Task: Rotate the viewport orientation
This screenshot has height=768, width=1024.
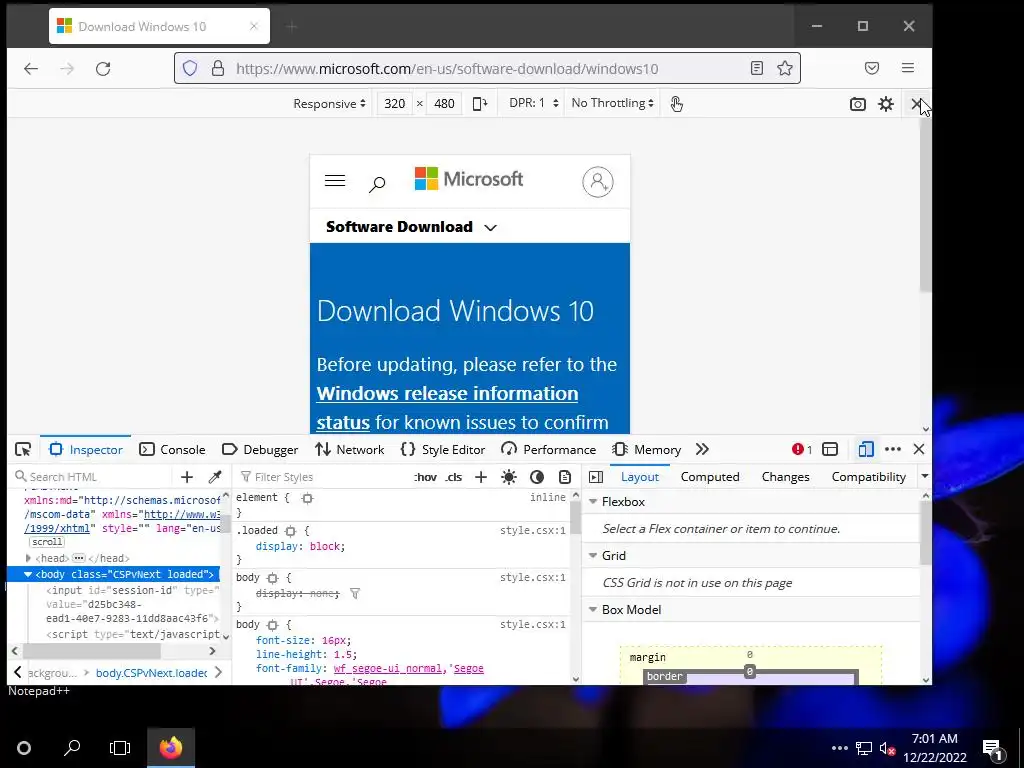Action: coord(480,103)
